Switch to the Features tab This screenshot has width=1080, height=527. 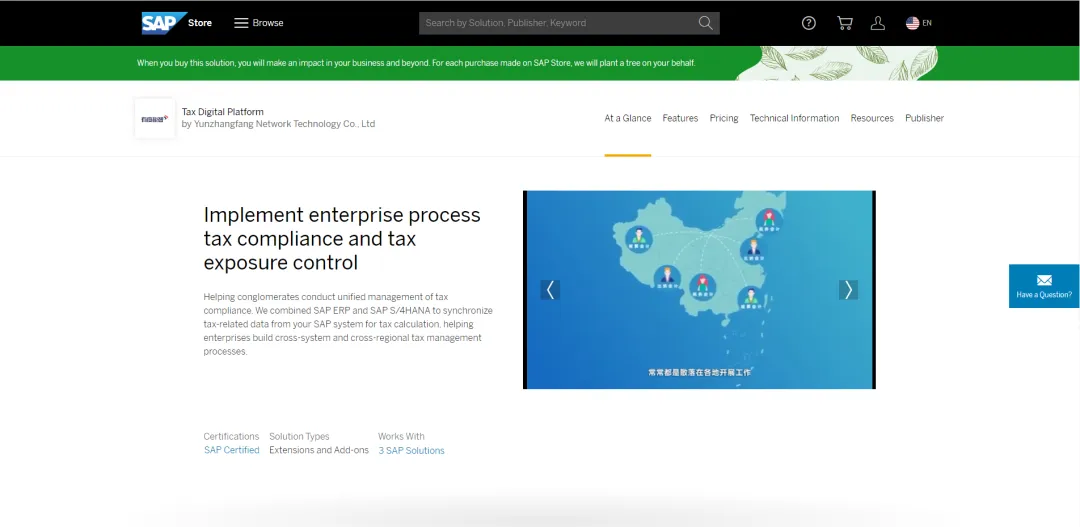click(x=680, y=118)
